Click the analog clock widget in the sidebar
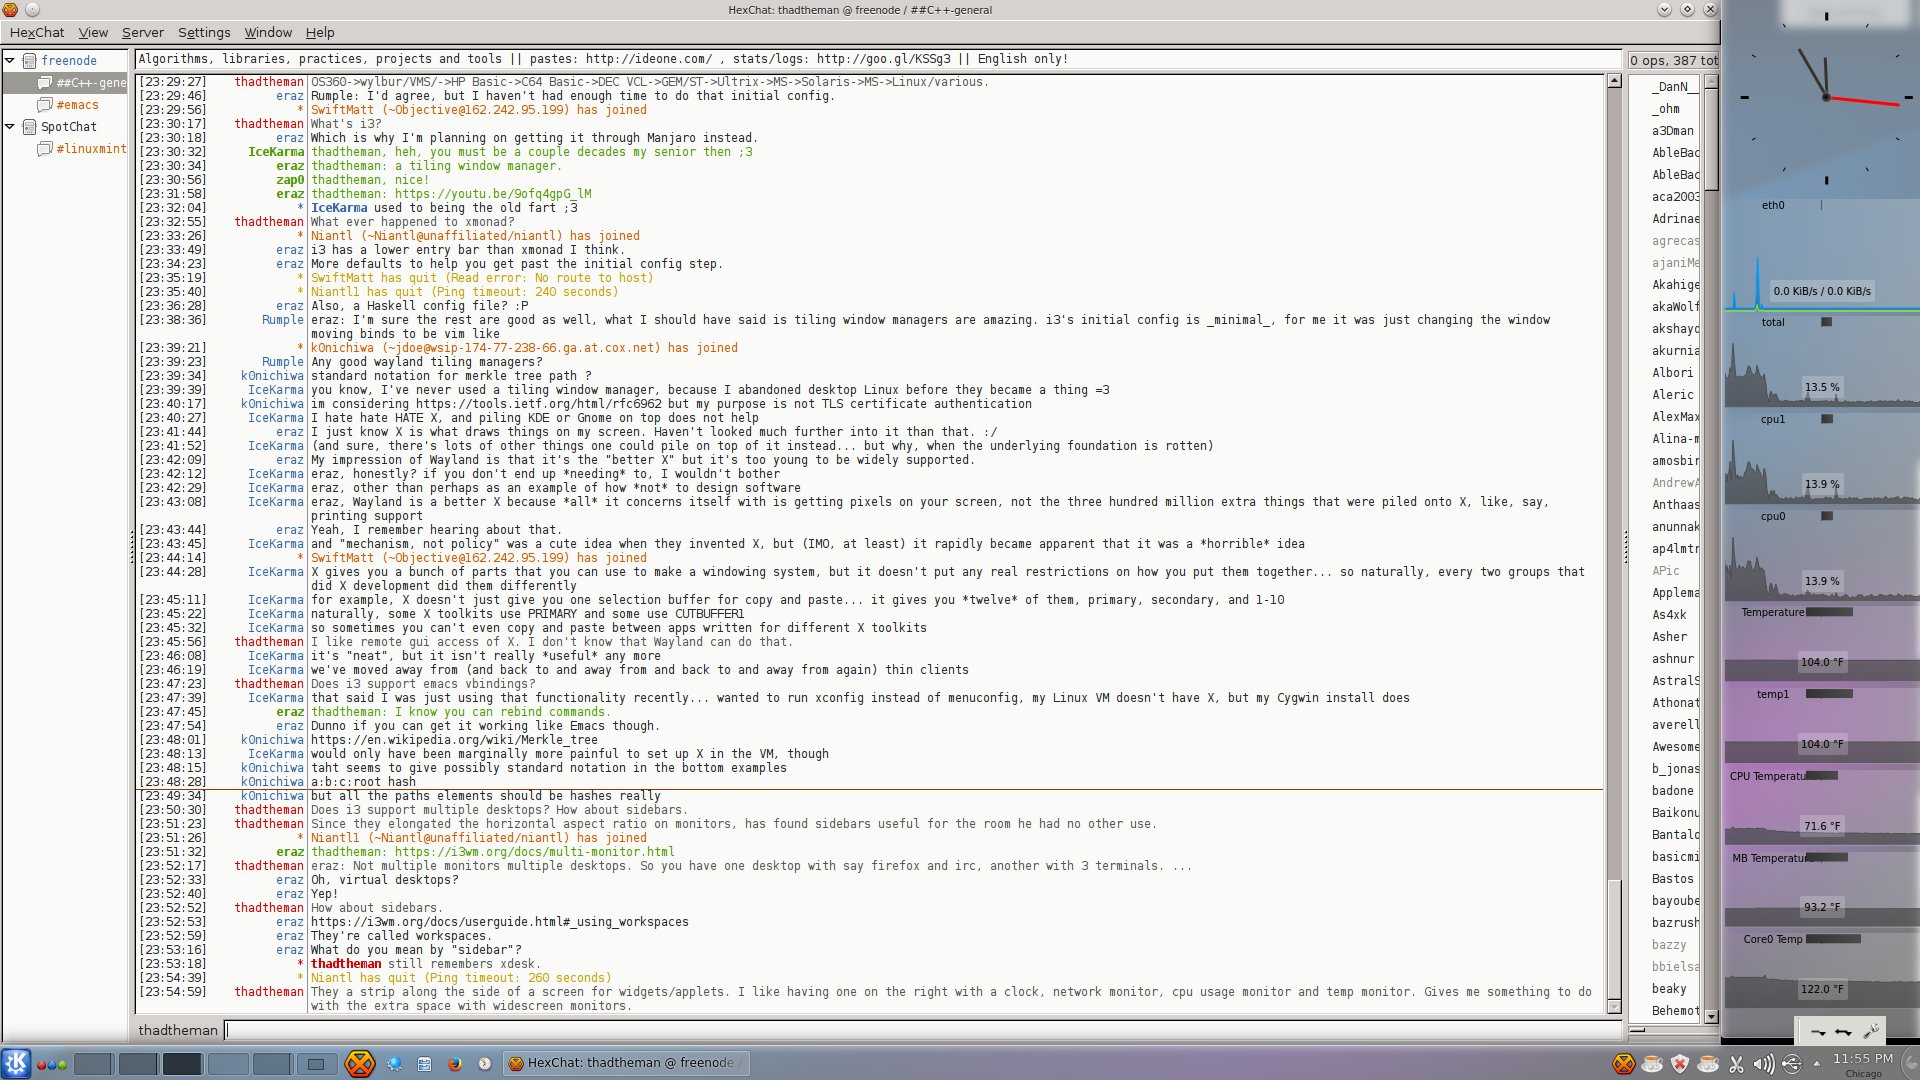 click(1826, 97)
